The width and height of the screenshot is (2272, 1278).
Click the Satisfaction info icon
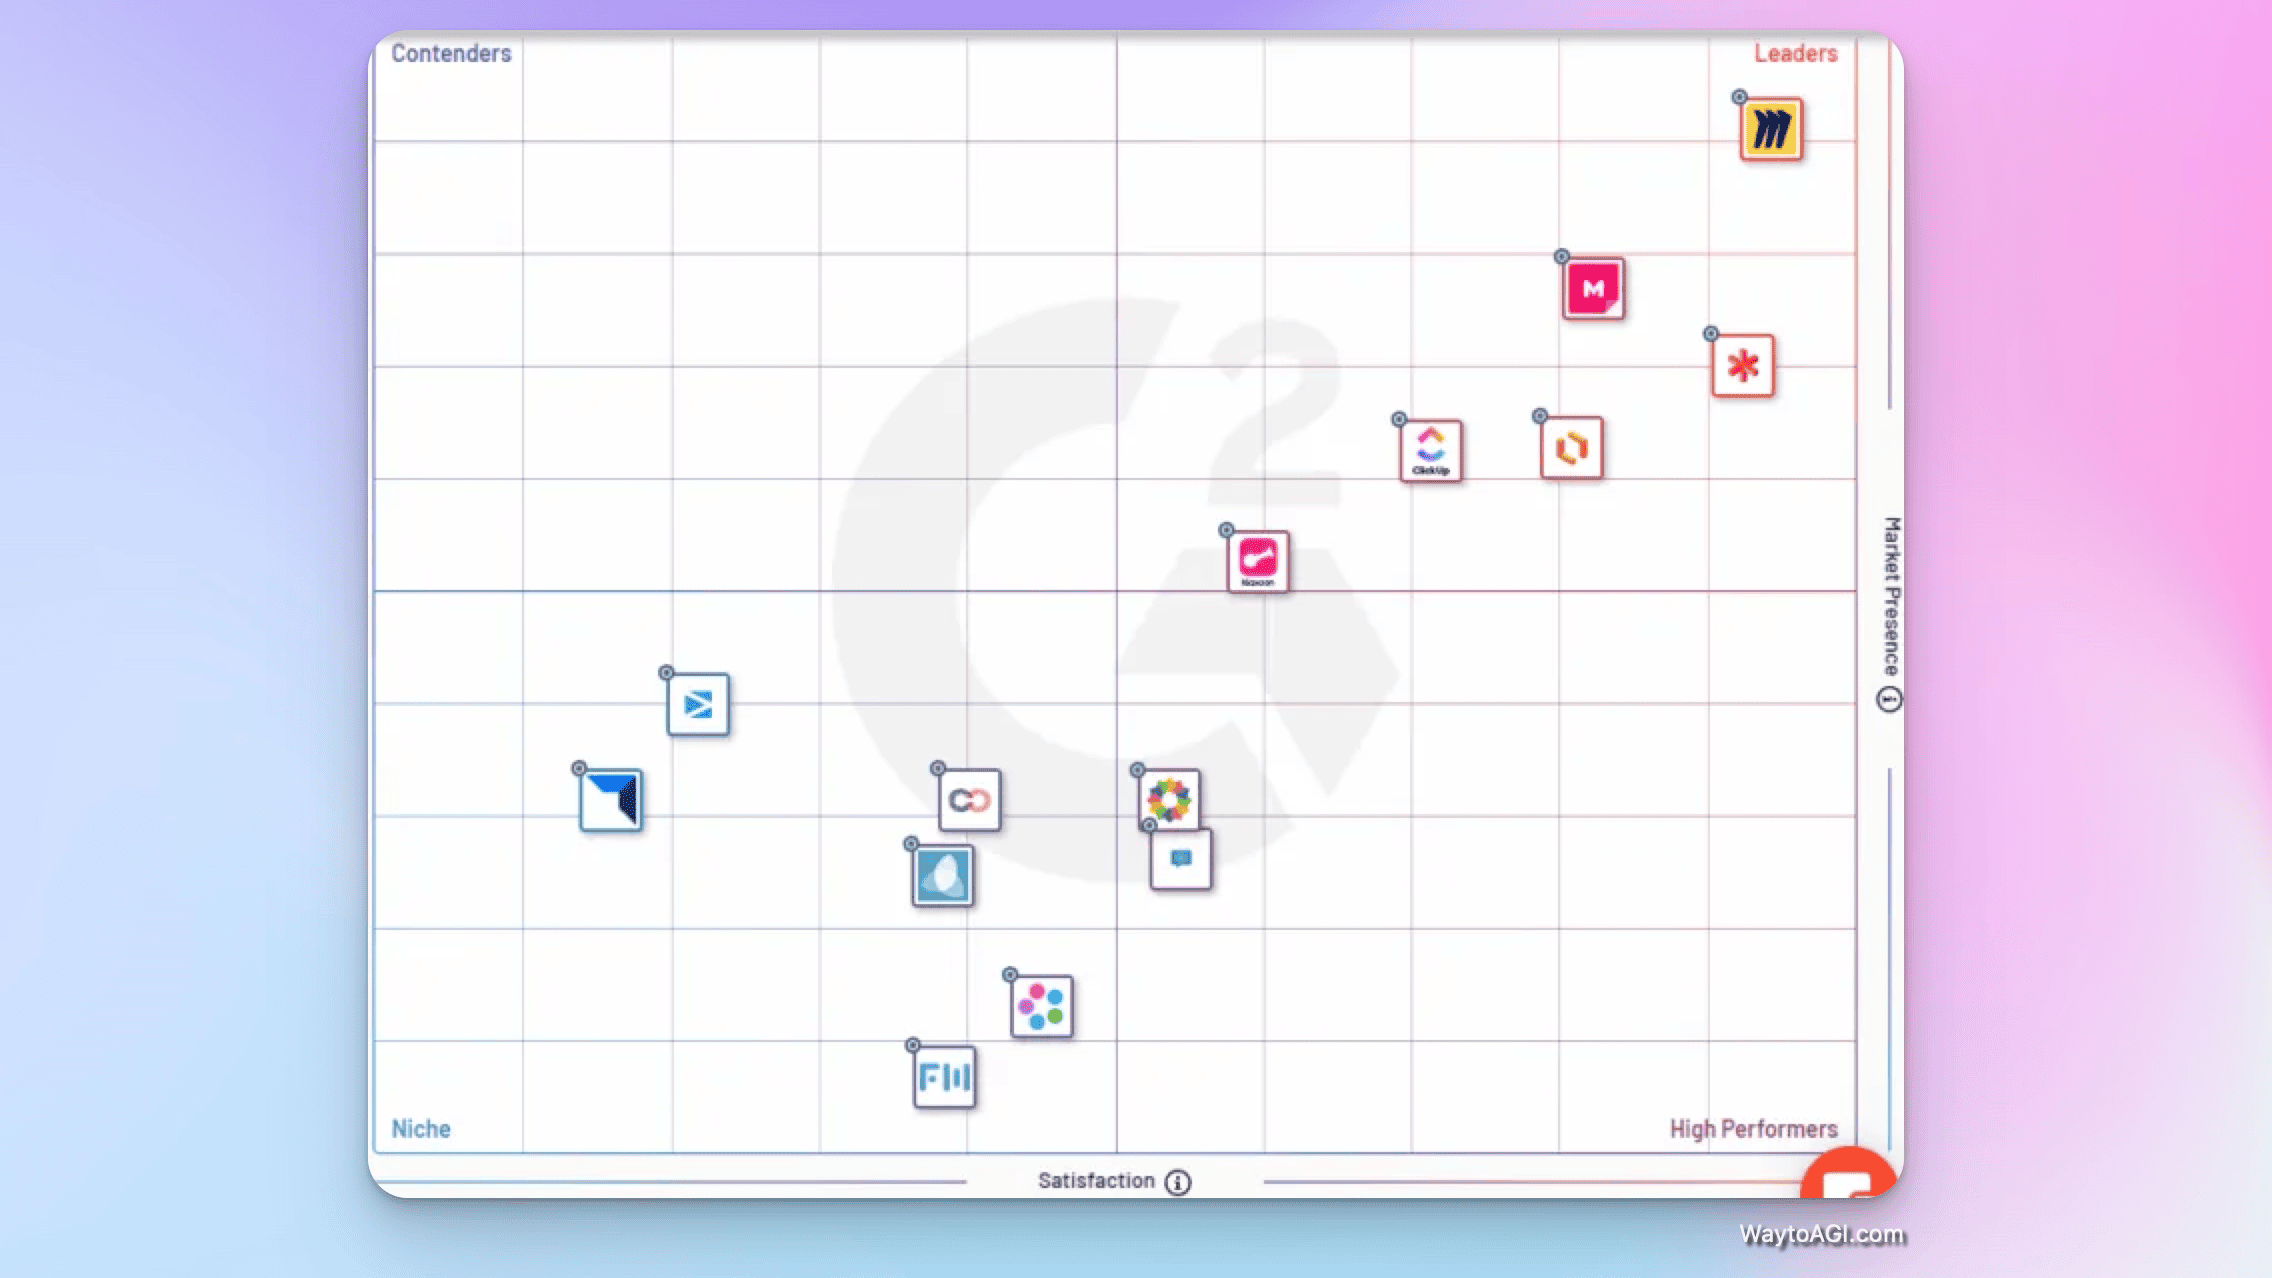1178,1182
